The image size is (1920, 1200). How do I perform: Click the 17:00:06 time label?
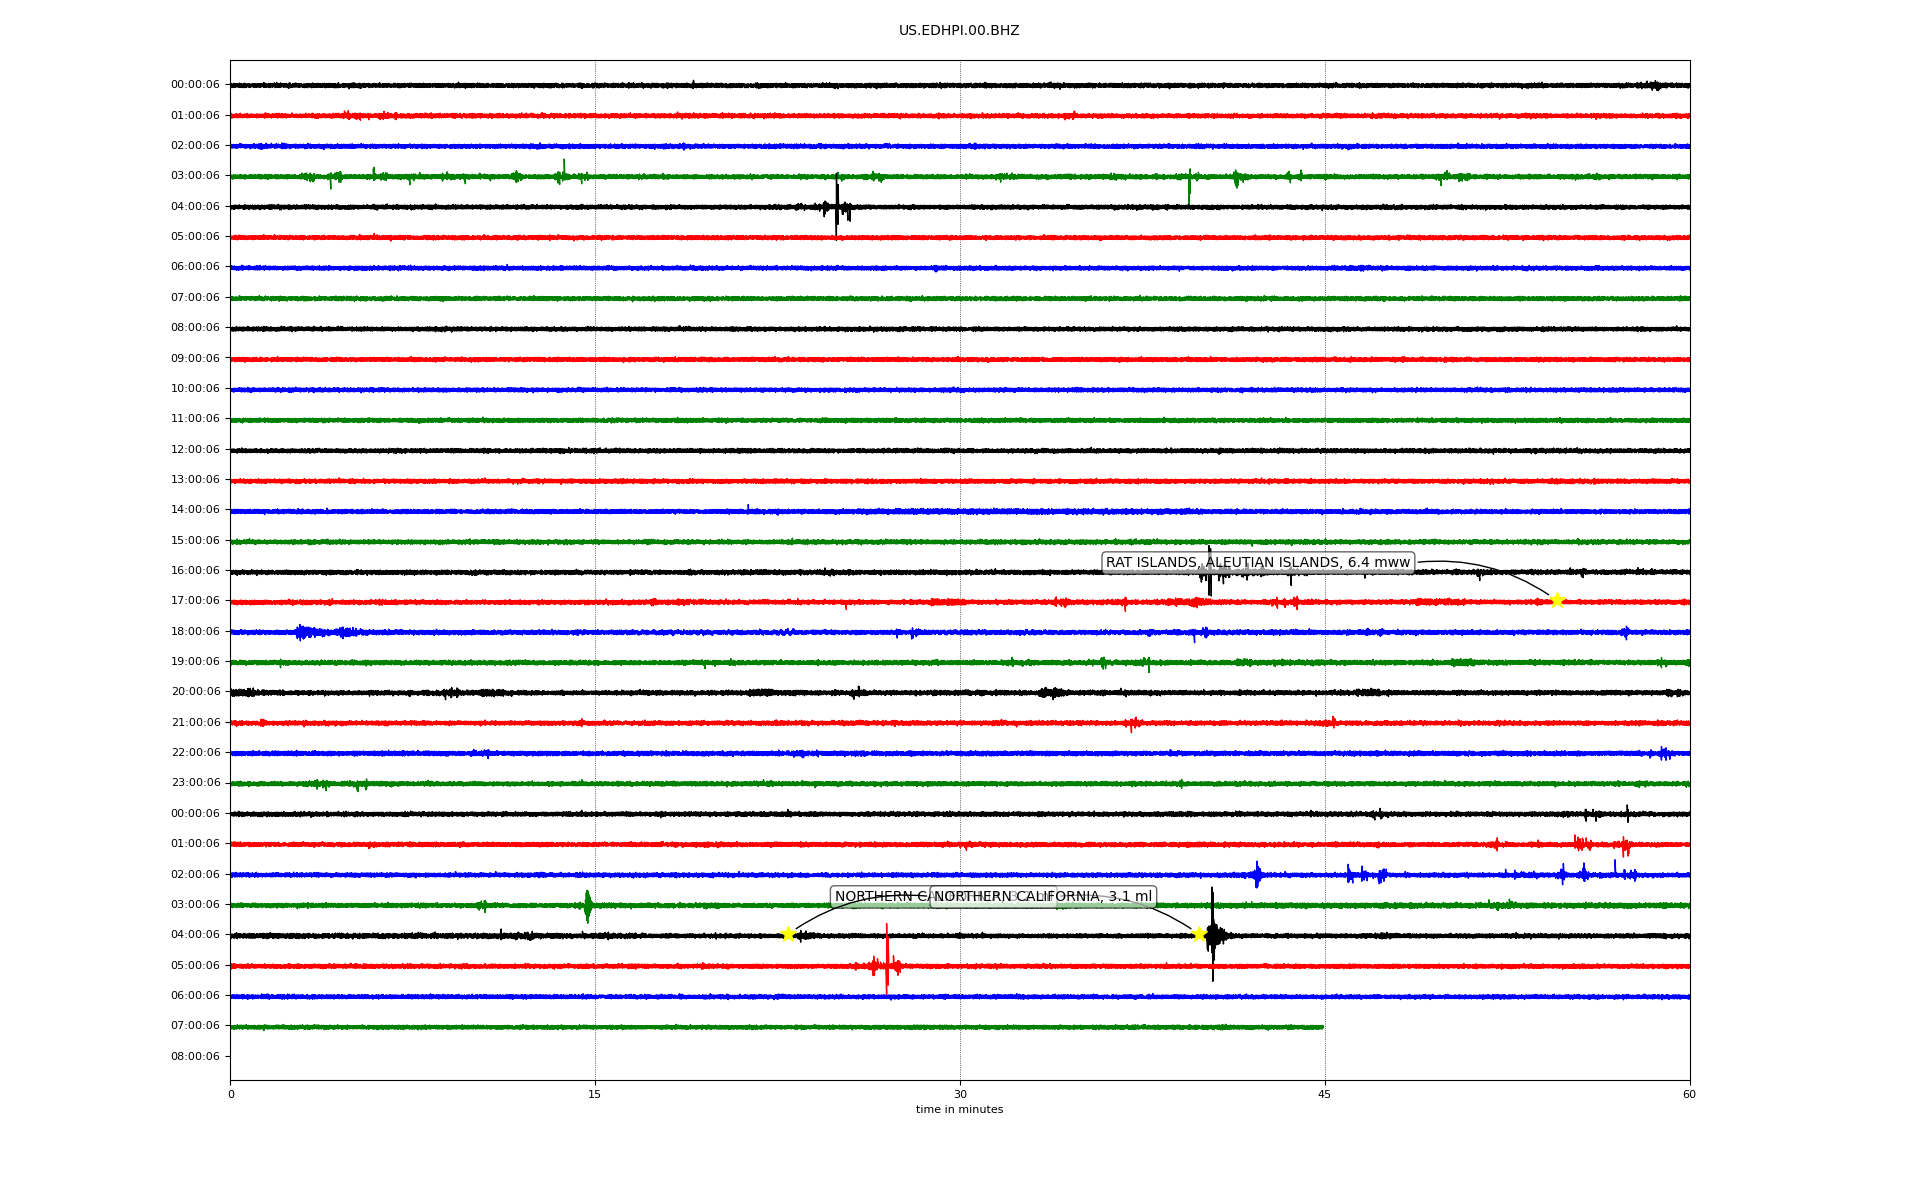(x=195, y=601)
